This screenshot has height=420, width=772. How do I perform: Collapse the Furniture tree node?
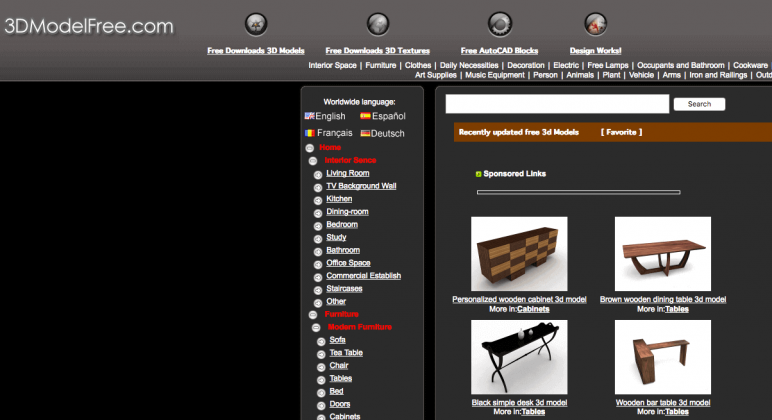pos(313,315)
